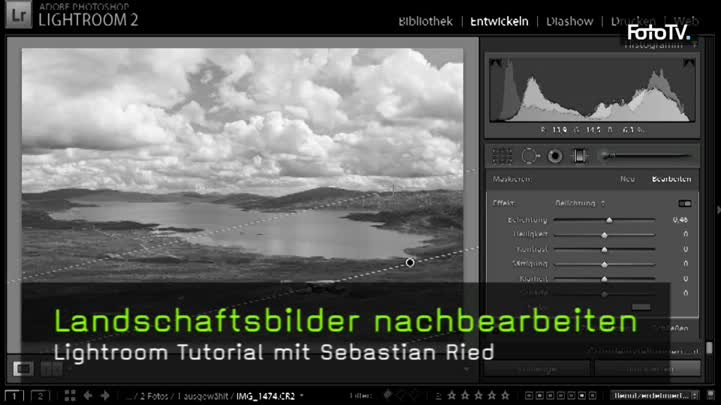The width and height of the screenshot is (721, 405).
Task: Filter by unflagged photos flag icon
Action: coord(401,395)
